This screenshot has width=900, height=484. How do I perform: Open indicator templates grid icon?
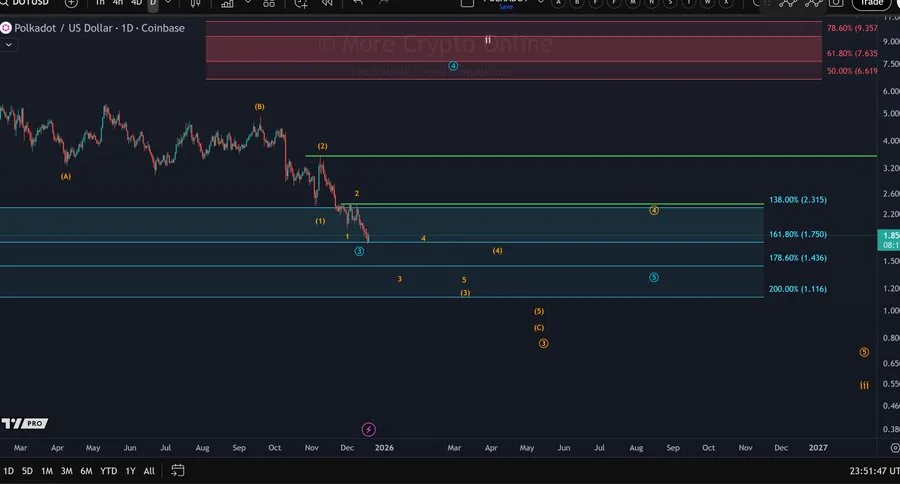coord(269,3)
